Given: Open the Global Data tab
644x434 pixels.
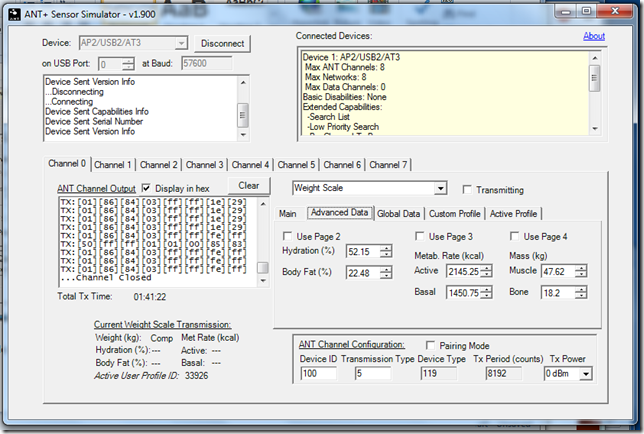Looking at the screenshot, I should click(x=398, y=213).
